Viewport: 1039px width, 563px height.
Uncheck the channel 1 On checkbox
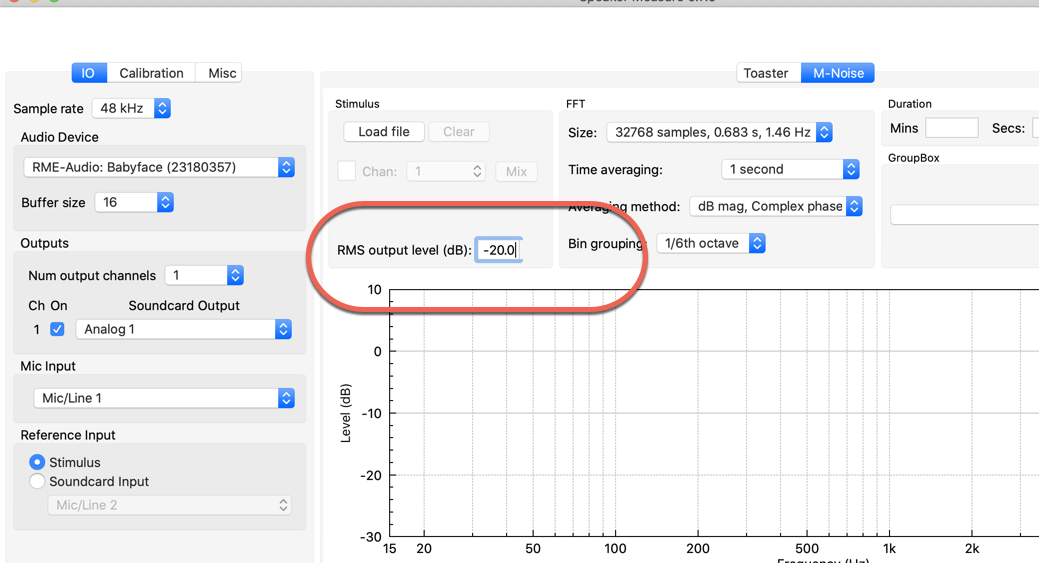click(57, 329)
